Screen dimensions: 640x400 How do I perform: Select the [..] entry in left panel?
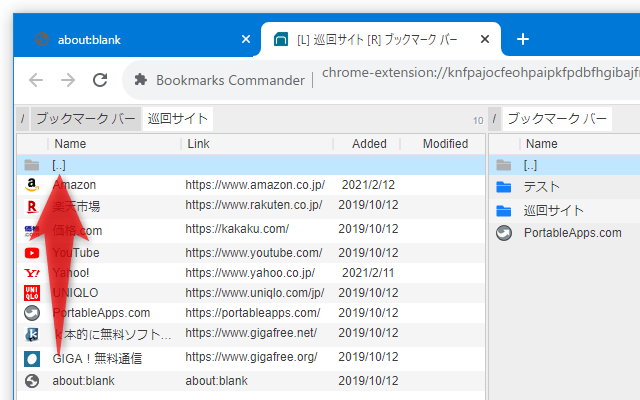59,165
